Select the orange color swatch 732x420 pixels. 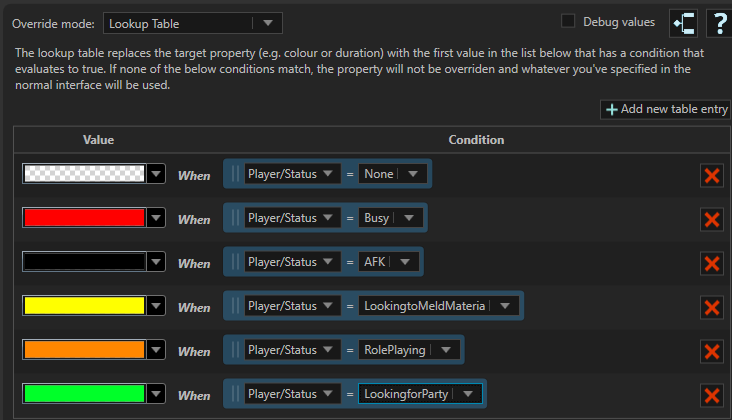84,350
